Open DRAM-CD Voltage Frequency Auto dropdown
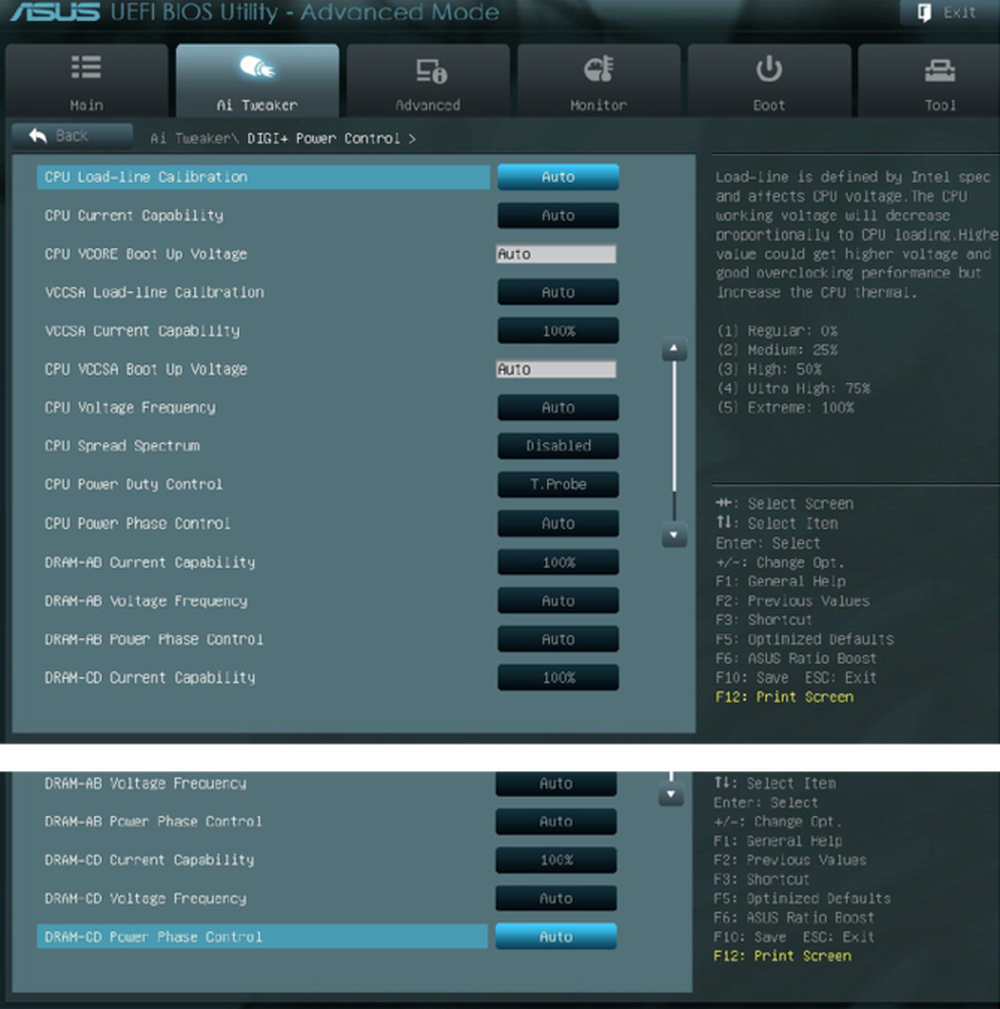Viewport: 1000px width, 1009px height. coord(556,898)
